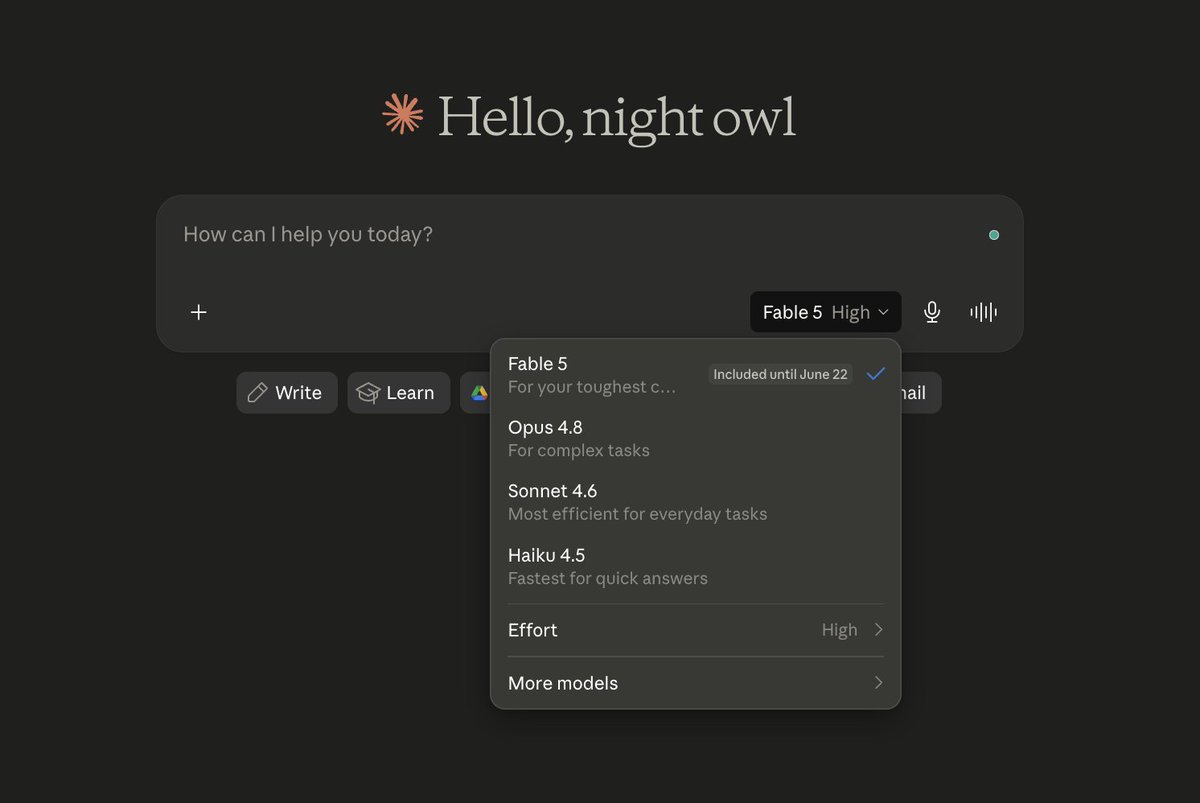
Task: Open More models entry
Action: pyautogui.click(x=696, y=683)
